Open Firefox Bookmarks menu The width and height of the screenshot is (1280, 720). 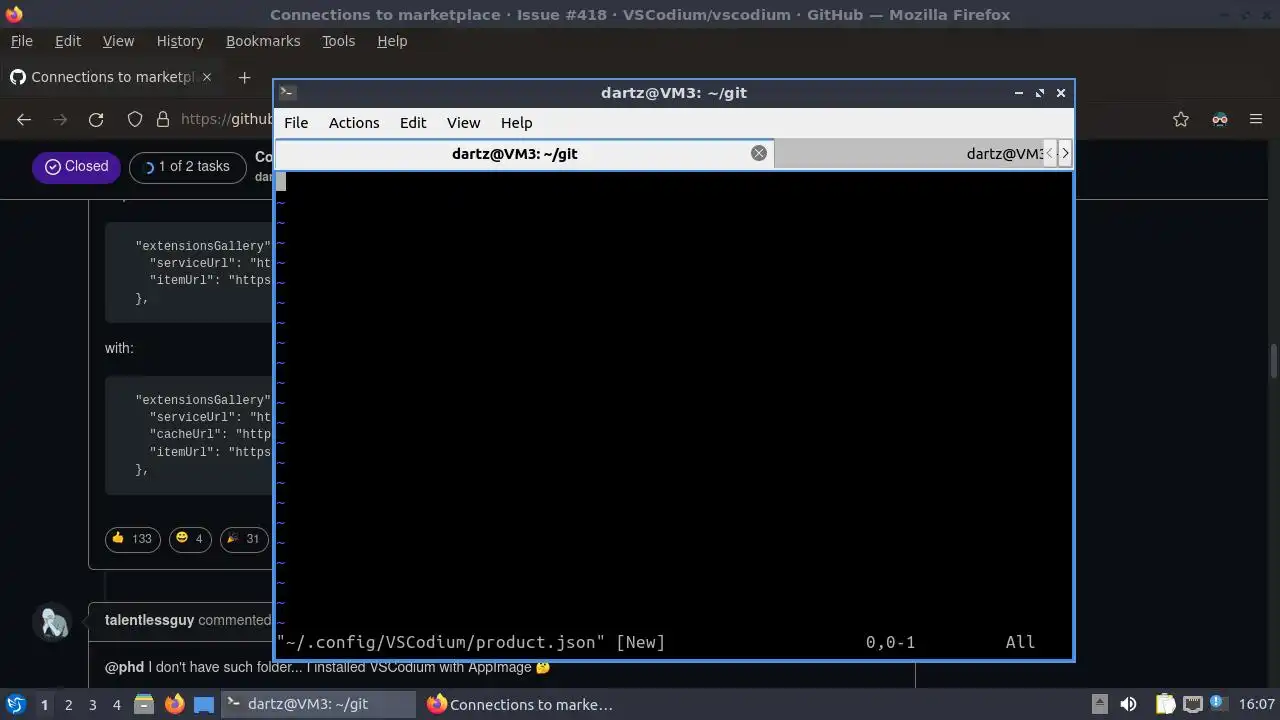(263, 41)
